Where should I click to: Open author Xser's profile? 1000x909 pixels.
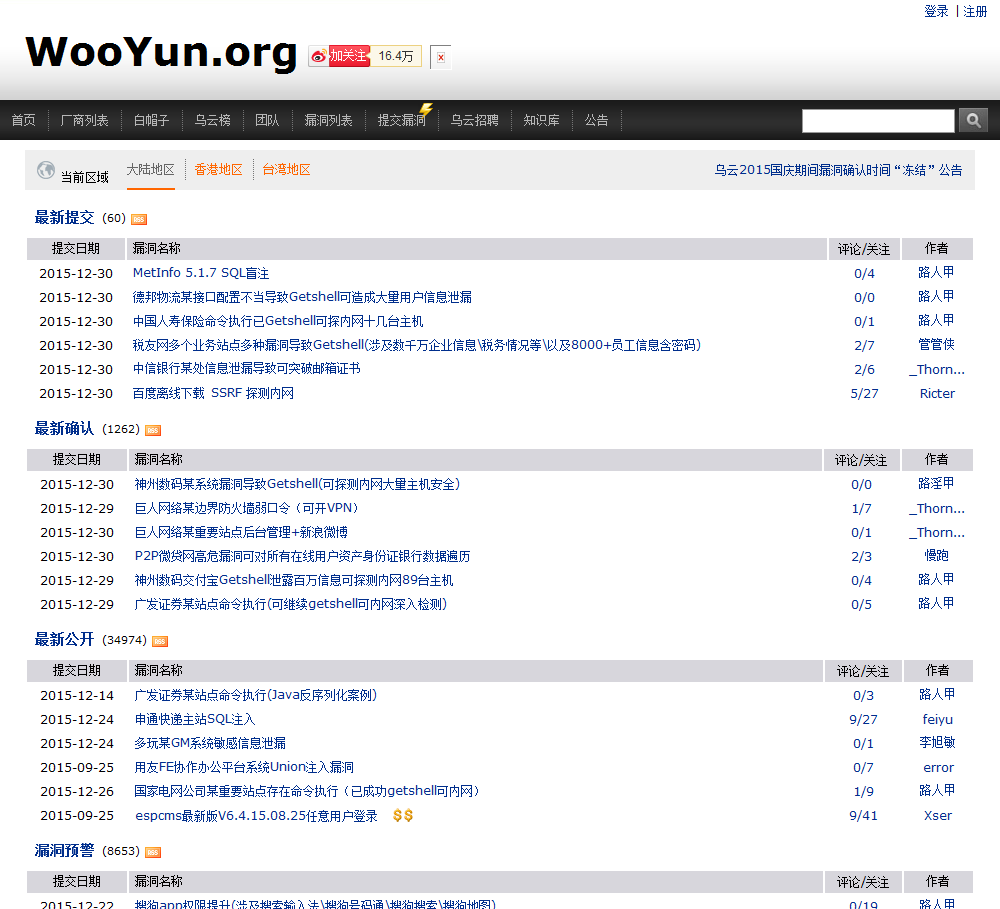[938, 815]
